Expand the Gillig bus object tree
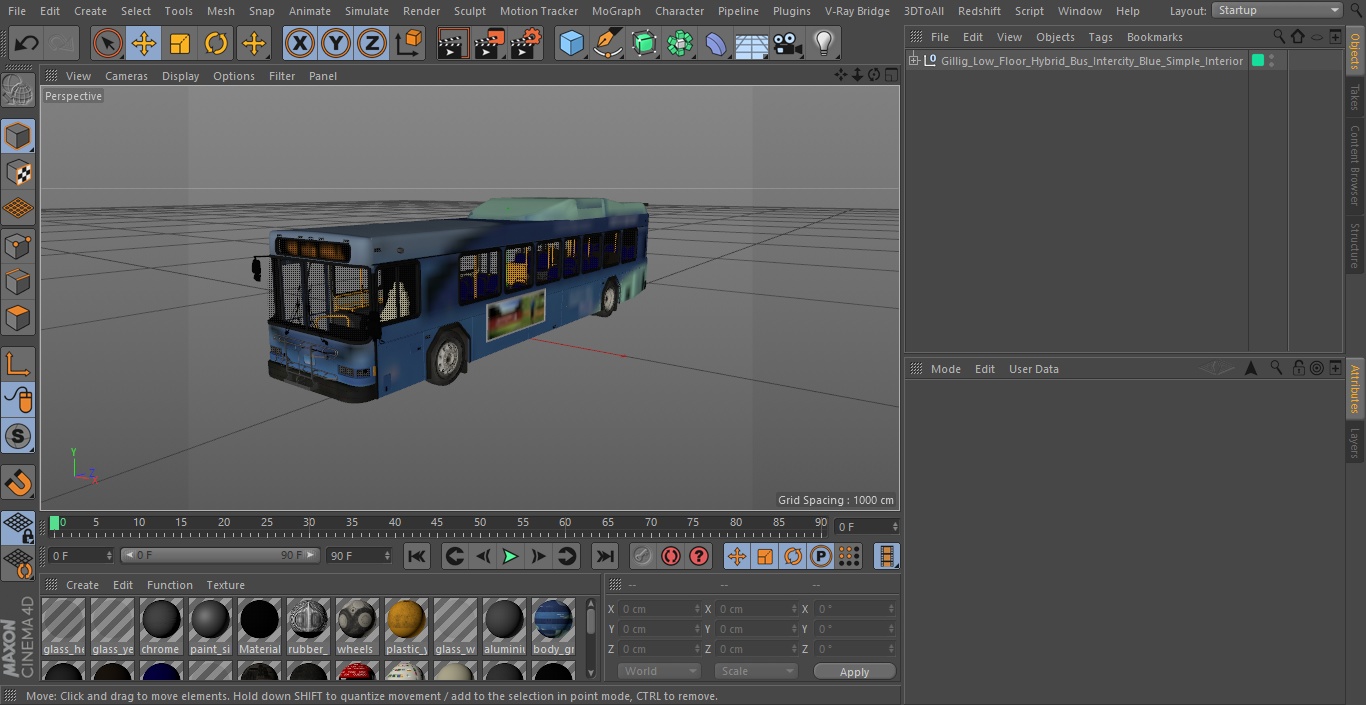1366x705 pixels. coord(913,61)
